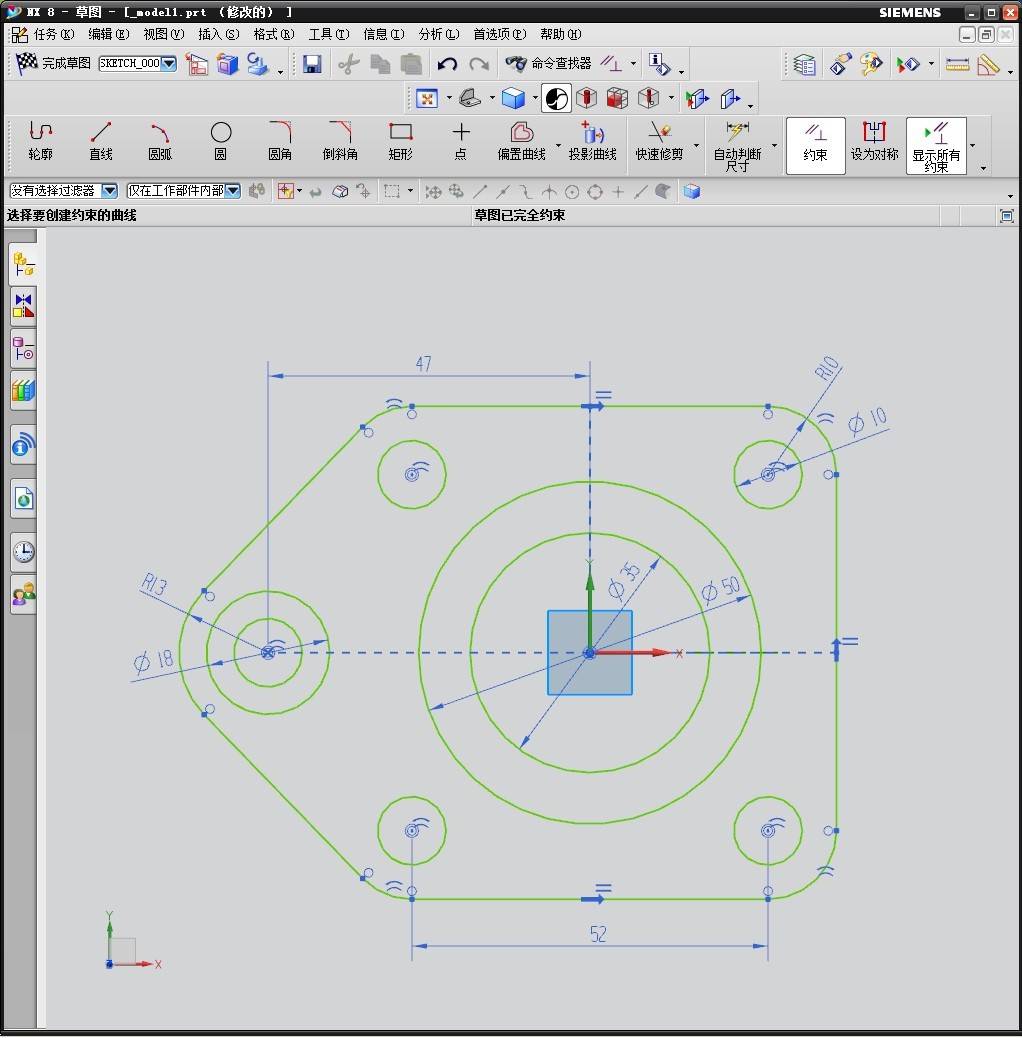This screenshot has height=1038, width=1022.
Task: Open the Part Navigator sidebar tab
Action: point(23,348)
